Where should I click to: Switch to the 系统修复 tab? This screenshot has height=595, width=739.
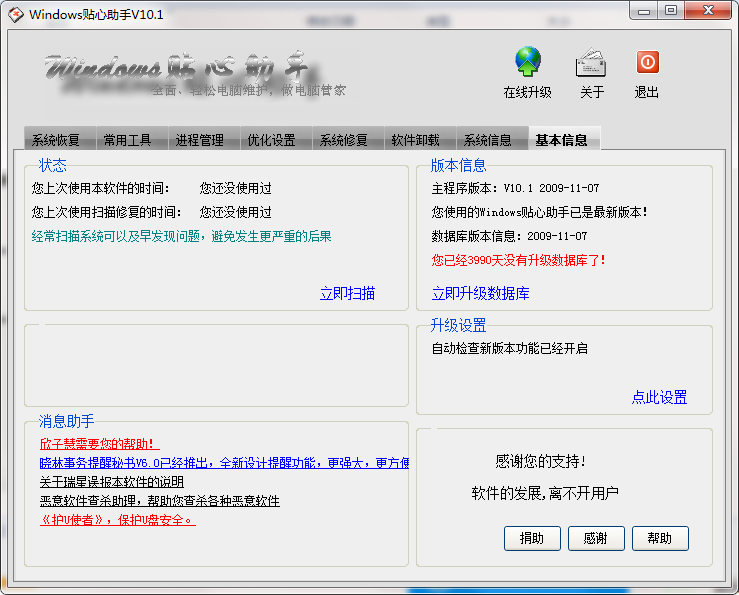tap(349, 140)
